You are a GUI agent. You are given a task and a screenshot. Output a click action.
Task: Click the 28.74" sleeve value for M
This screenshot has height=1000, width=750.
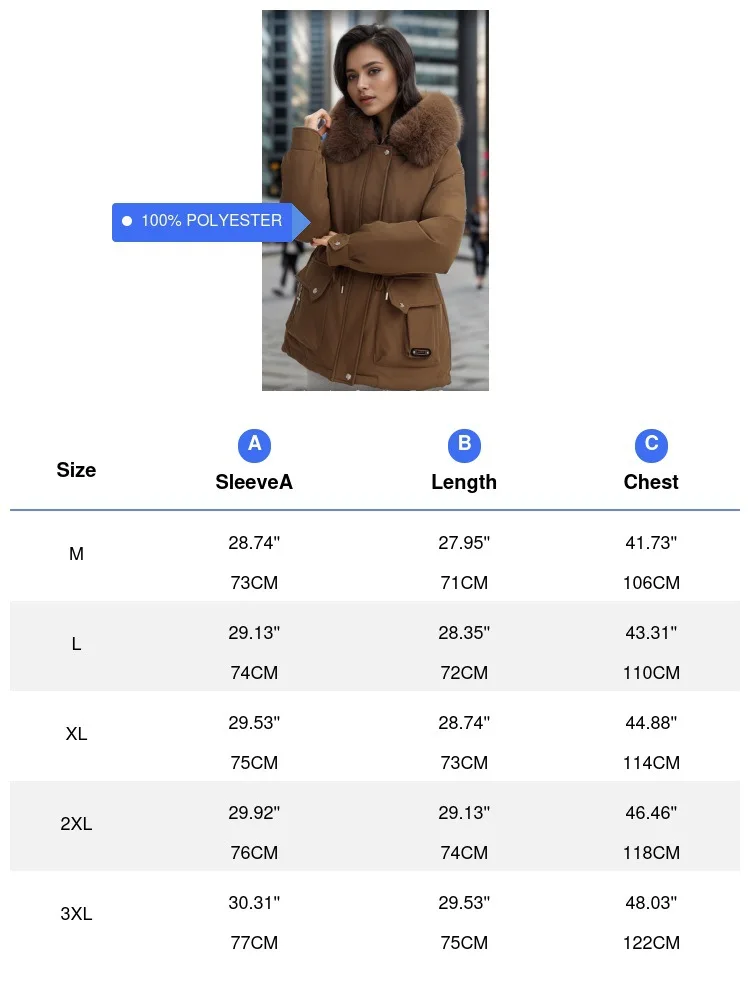(254, 543)
